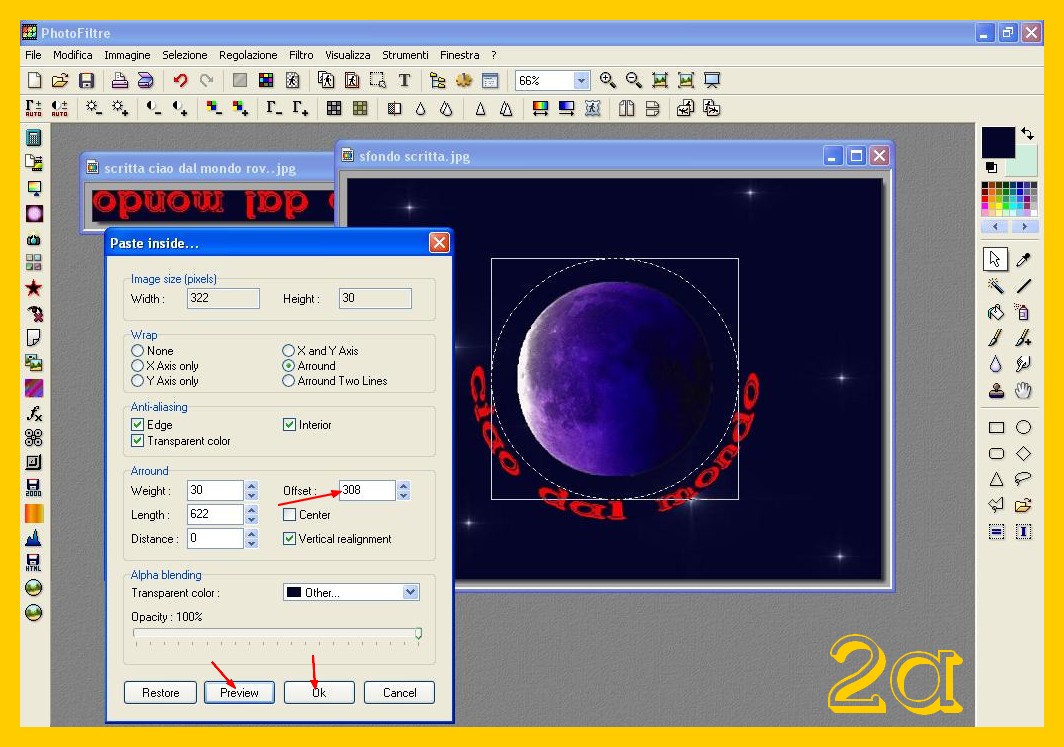Viewport: 1064px width, 747px height.
Task: Choose the Paint Bucket fill tool
Action: (996, 313)
